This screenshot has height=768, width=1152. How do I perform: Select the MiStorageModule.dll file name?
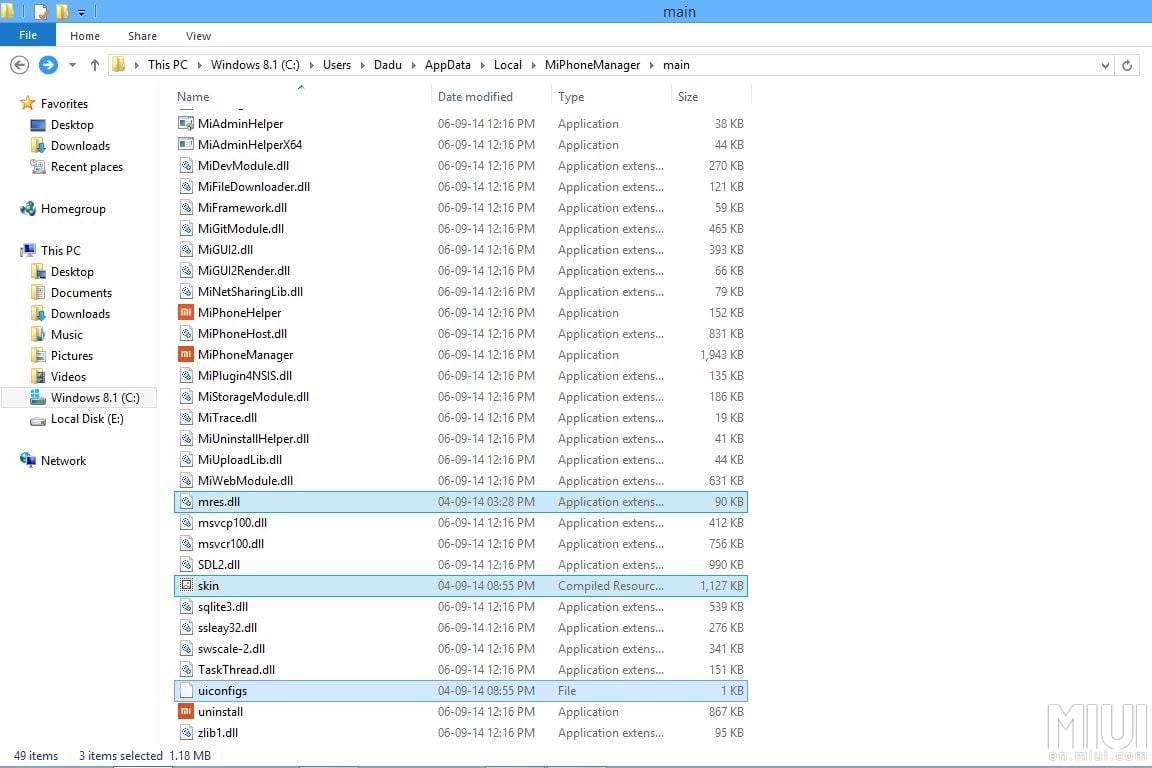tap(253, 396)
